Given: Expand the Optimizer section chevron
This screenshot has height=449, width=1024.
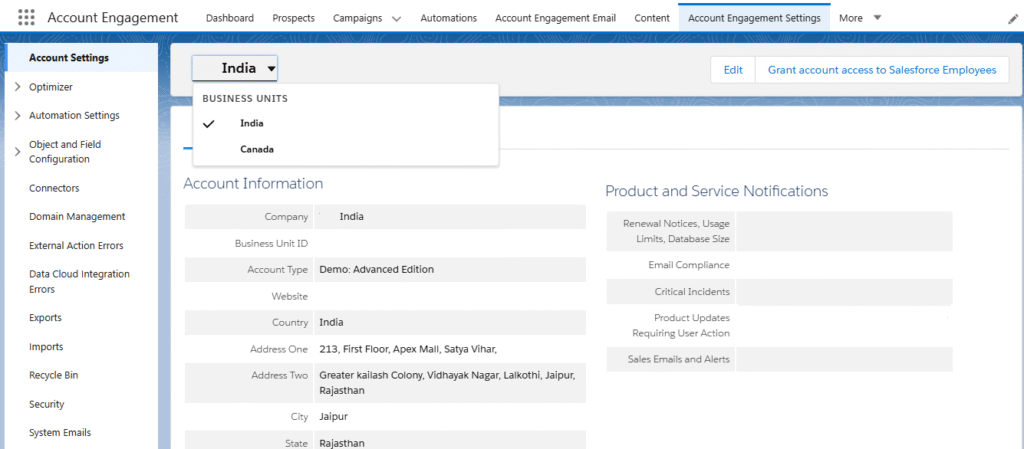Looking at the screenshot, I should click(x=18, y=87).
